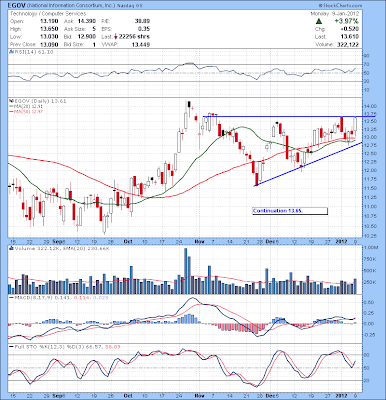The image size is (386, 400).
Task: Click the red down arrow beside Last shares
Action: pos(116,37)
